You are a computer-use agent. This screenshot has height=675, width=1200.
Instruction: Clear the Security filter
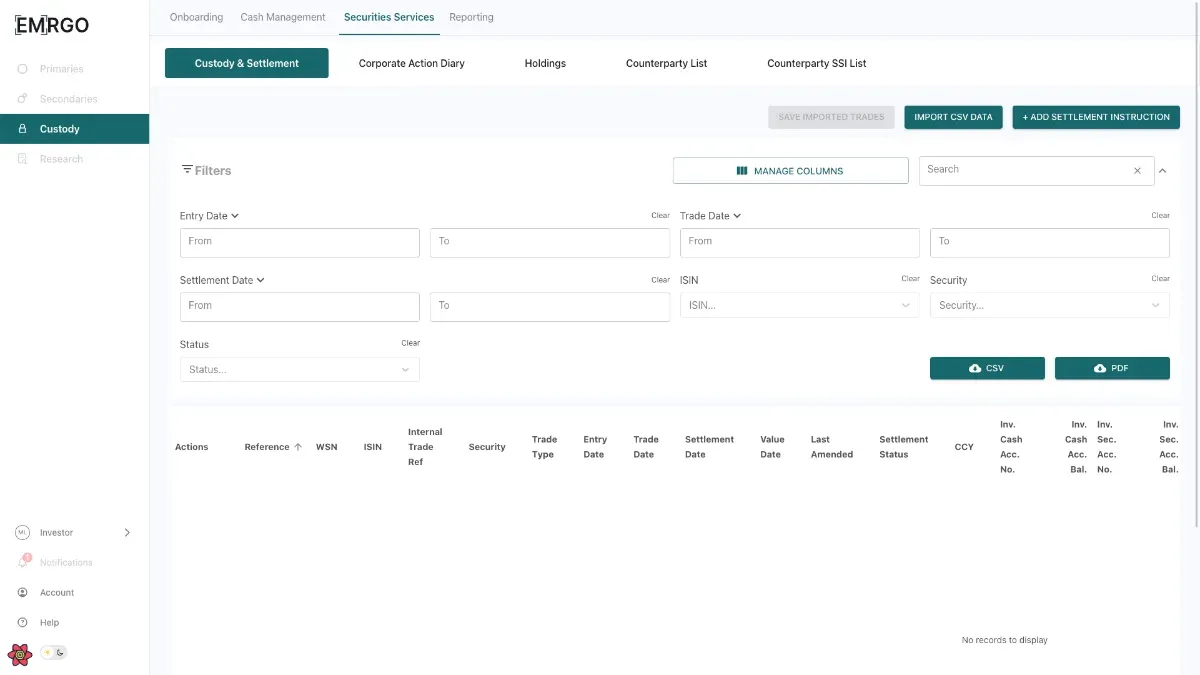point(1160,279)
